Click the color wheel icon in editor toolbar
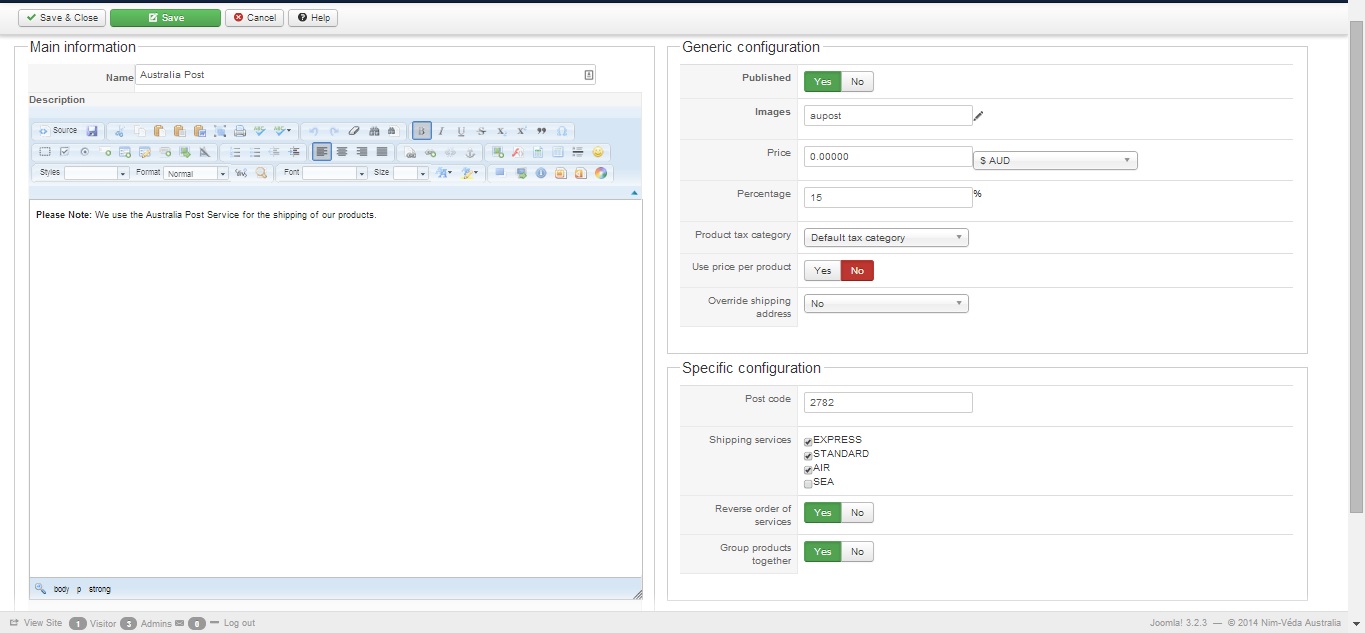Screen dimensions: 1365x633 tap(601, 173)
